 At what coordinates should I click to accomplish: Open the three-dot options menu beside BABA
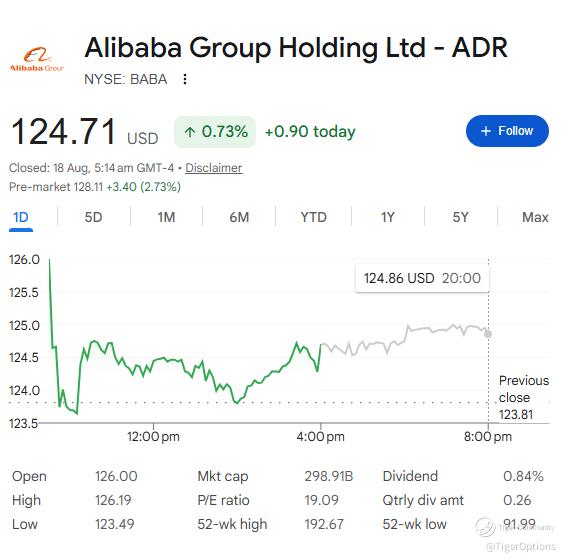click(185, 79)
